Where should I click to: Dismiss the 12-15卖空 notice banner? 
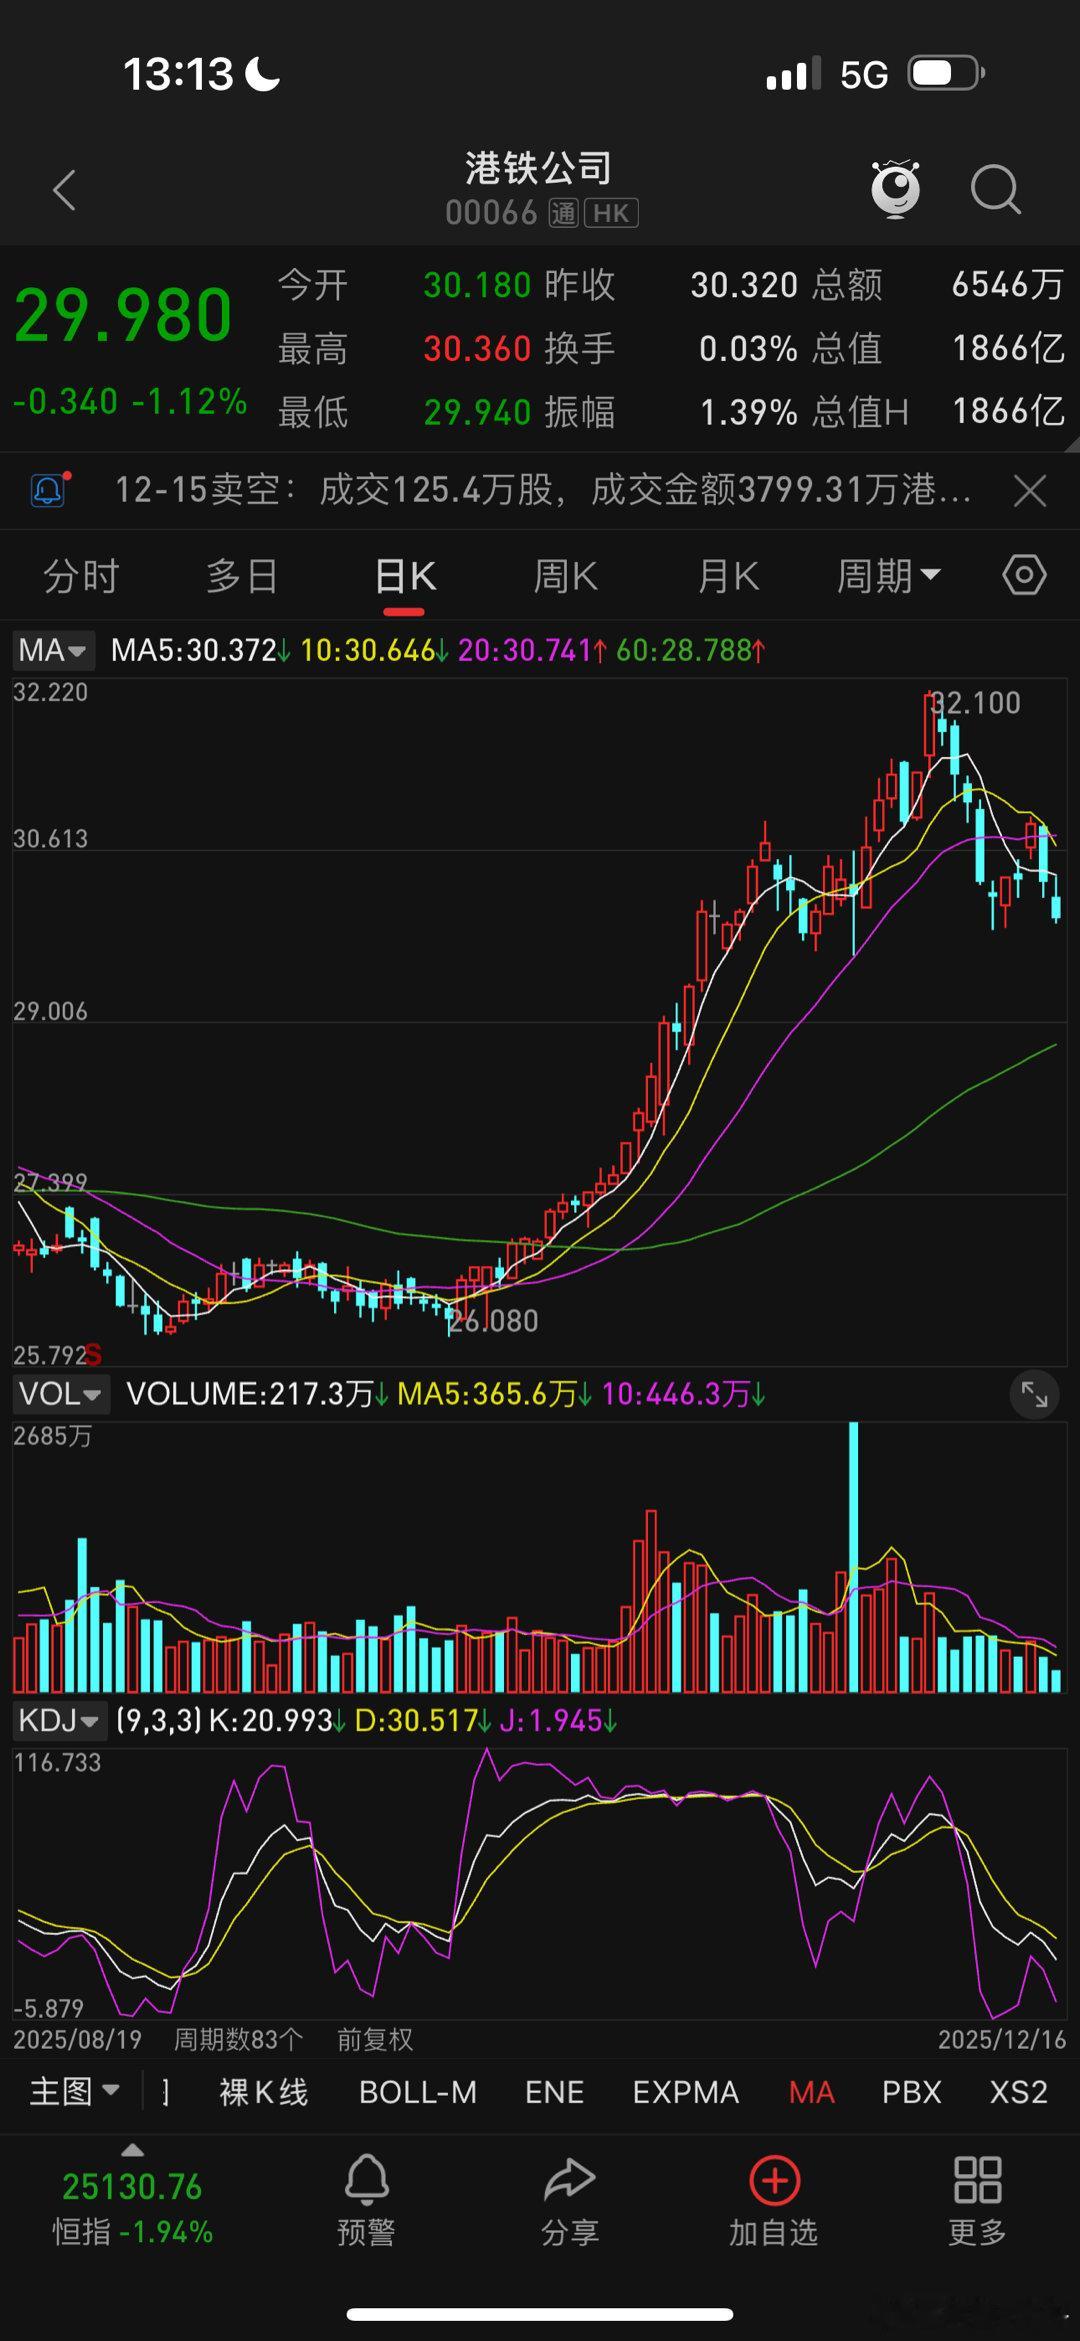[1030, 490]
